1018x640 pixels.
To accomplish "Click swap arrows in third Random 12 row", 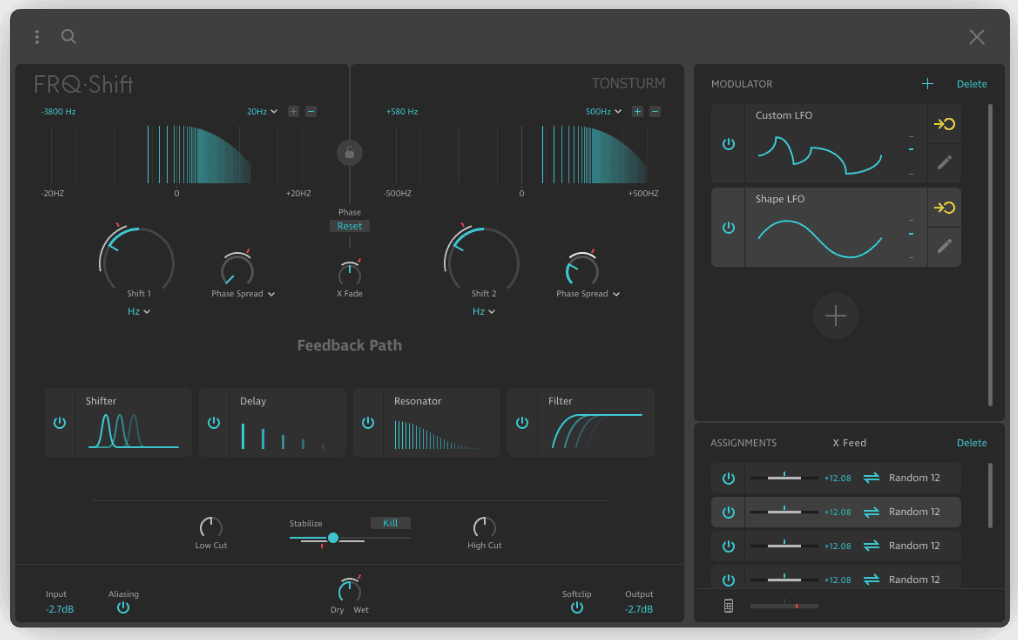I will click(x=871, y=546).
